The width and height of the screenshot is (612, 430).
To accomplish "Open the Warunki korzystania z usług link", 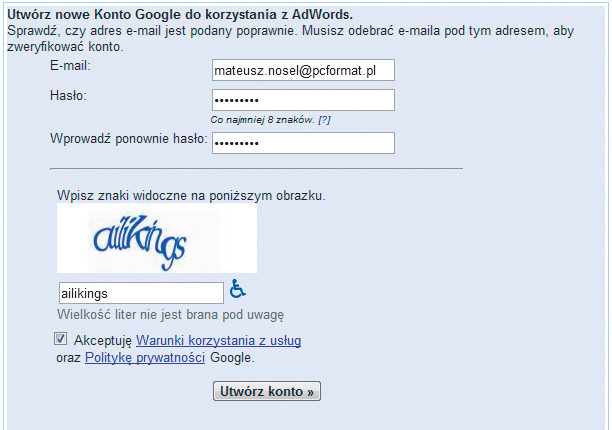I will click(x=218, y=341).
